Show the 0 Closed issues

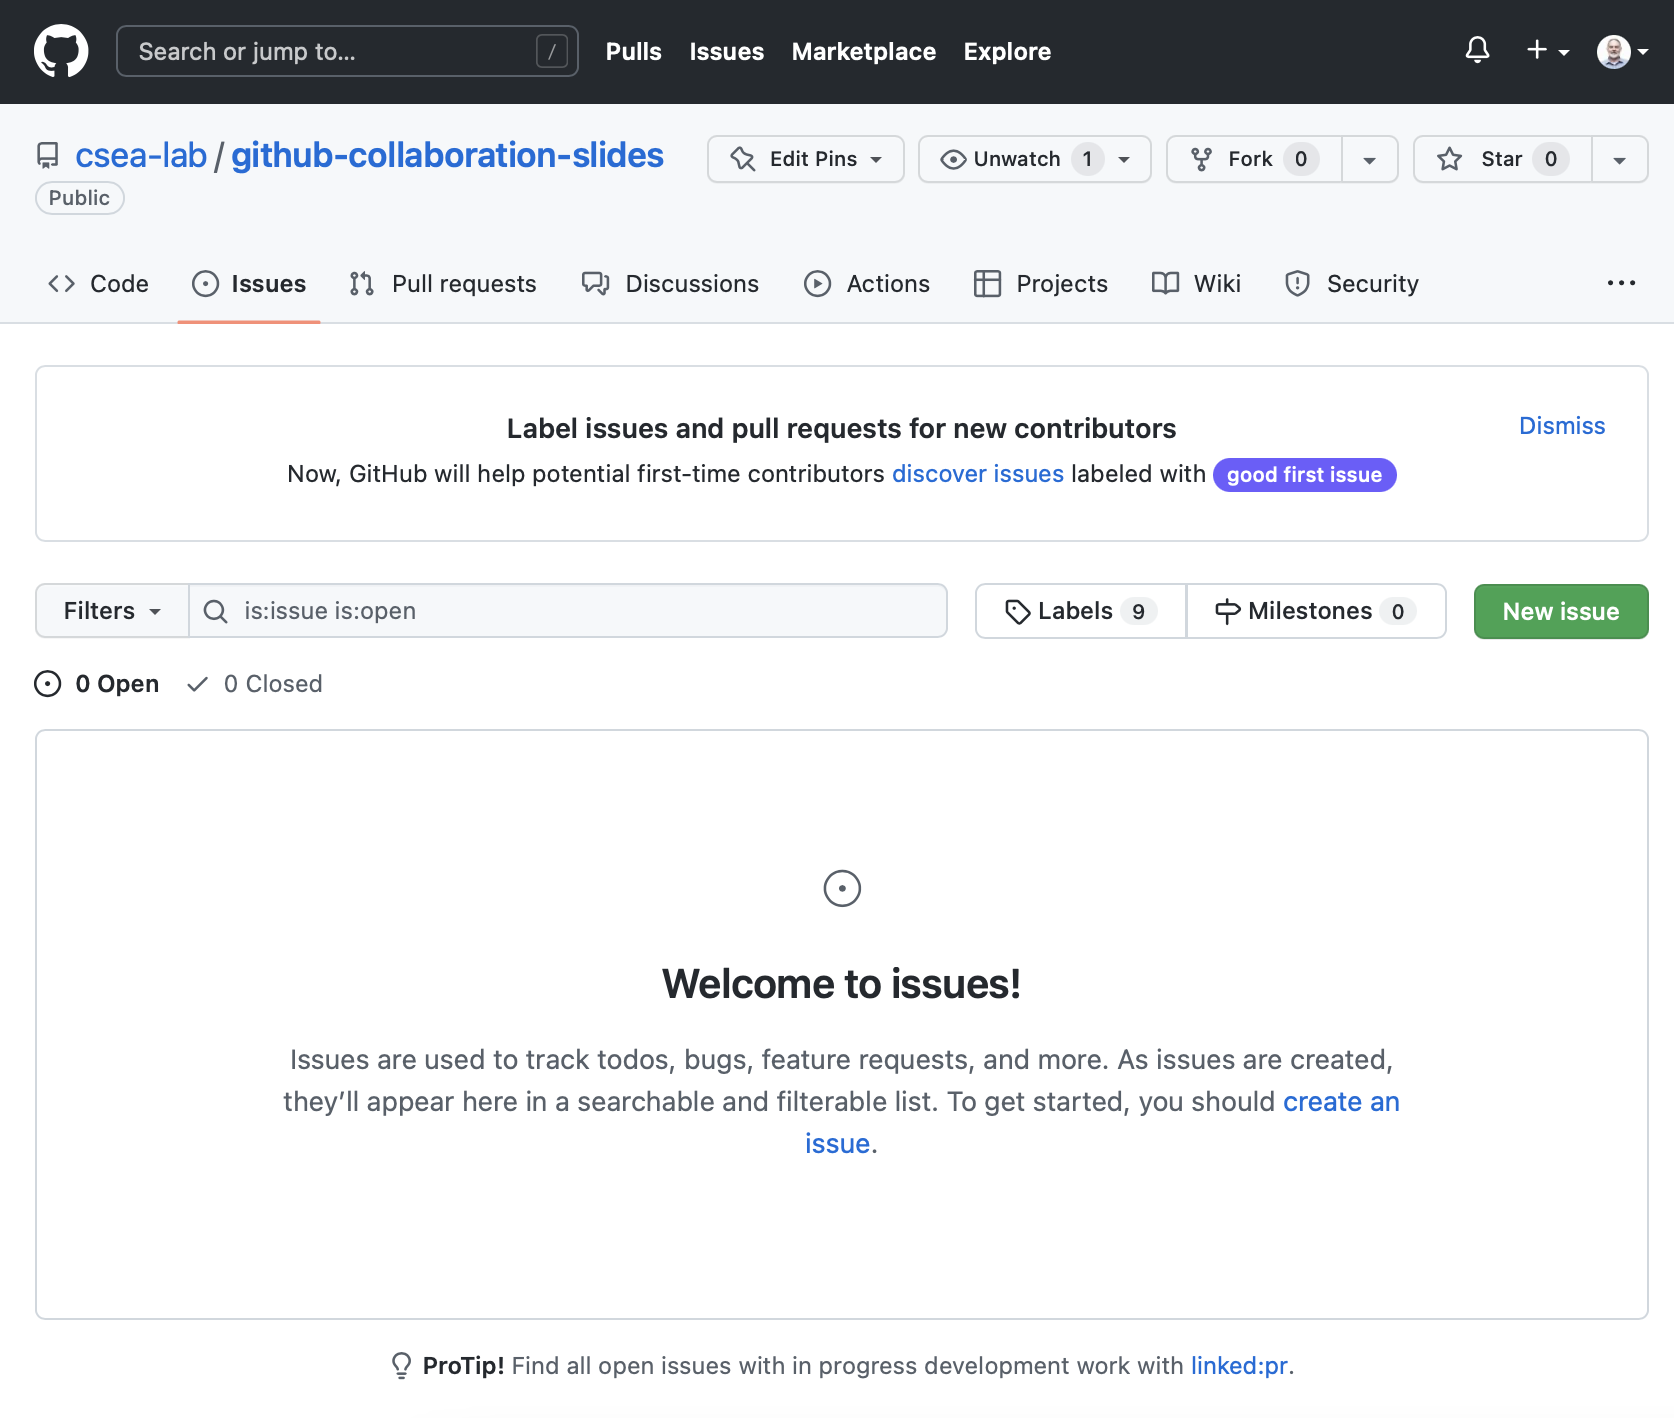click(x=255, y=684)
